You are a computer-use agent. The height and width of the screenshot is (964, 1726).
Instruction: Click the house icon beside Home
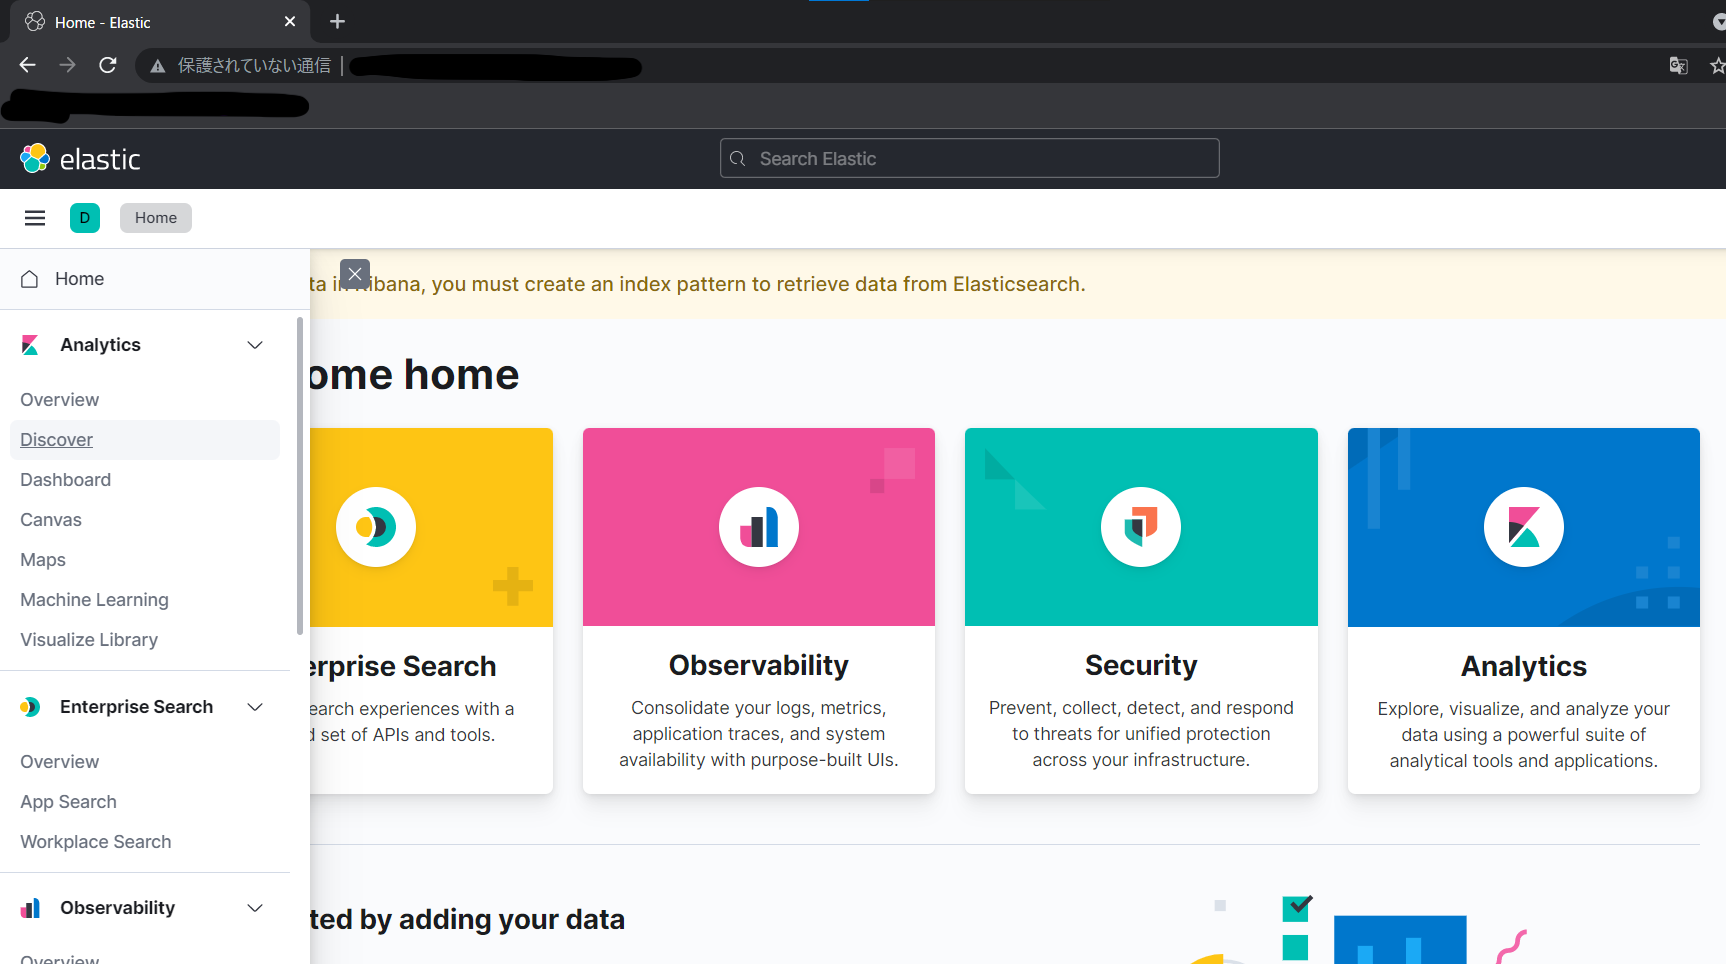point(30,279)
